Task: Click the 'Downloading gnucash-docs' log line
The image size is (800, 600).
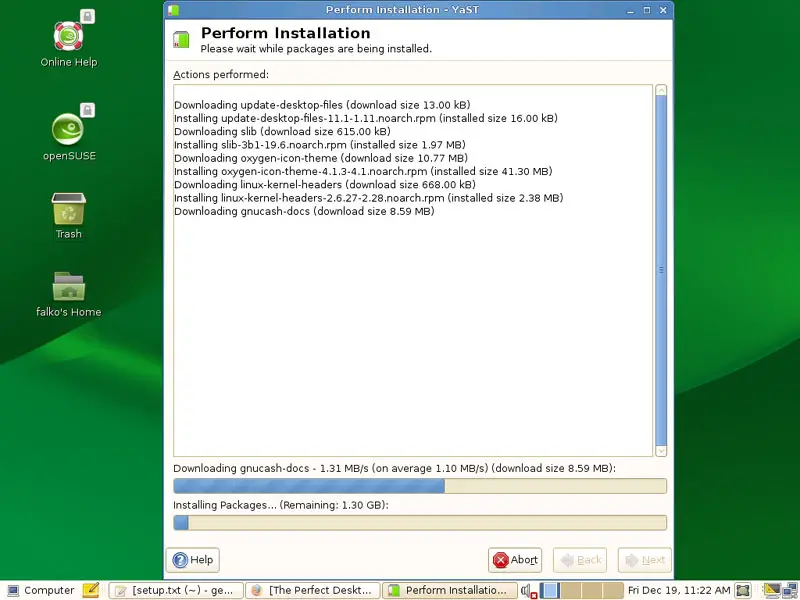Action: [304, 211]
